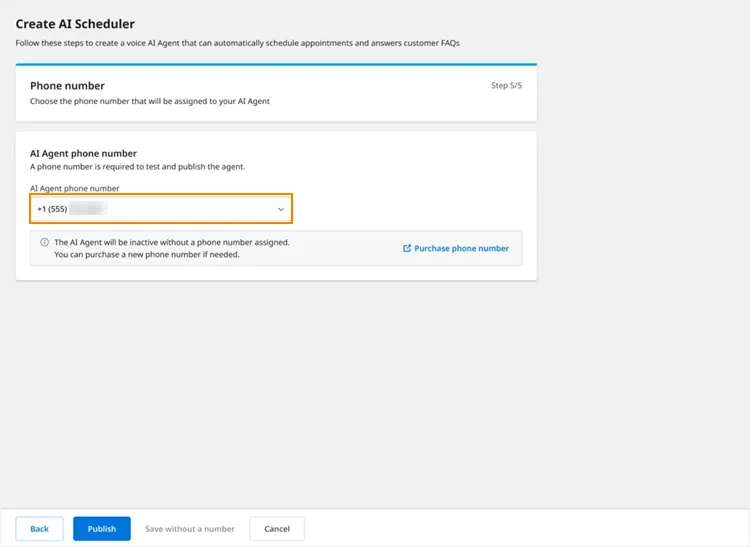Publish the AI Agent

click(x=102, y=528)
